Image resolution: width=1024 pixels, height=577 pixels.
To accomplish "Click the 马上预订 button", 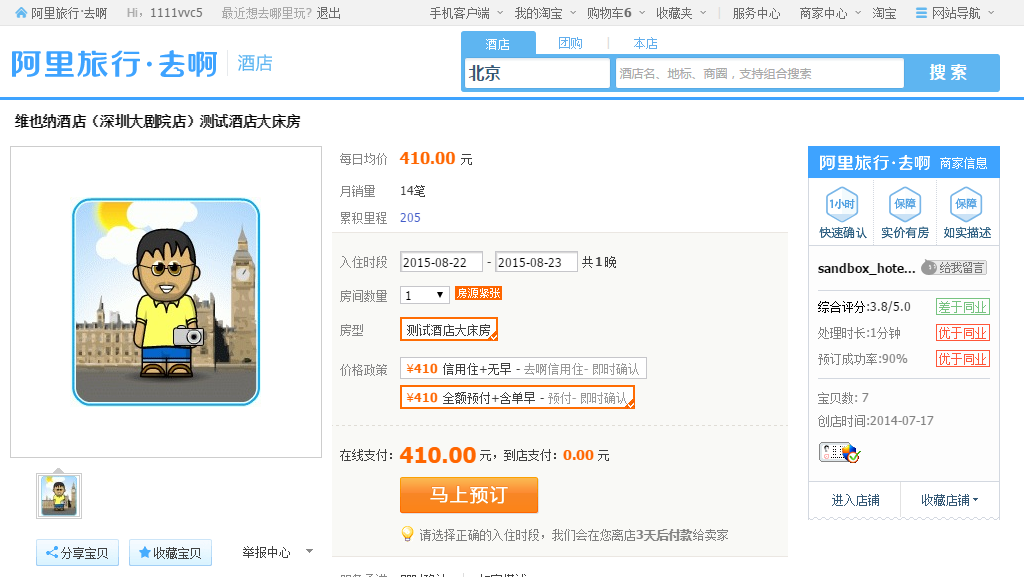I will pyautogui.click(x=469, y=495).
